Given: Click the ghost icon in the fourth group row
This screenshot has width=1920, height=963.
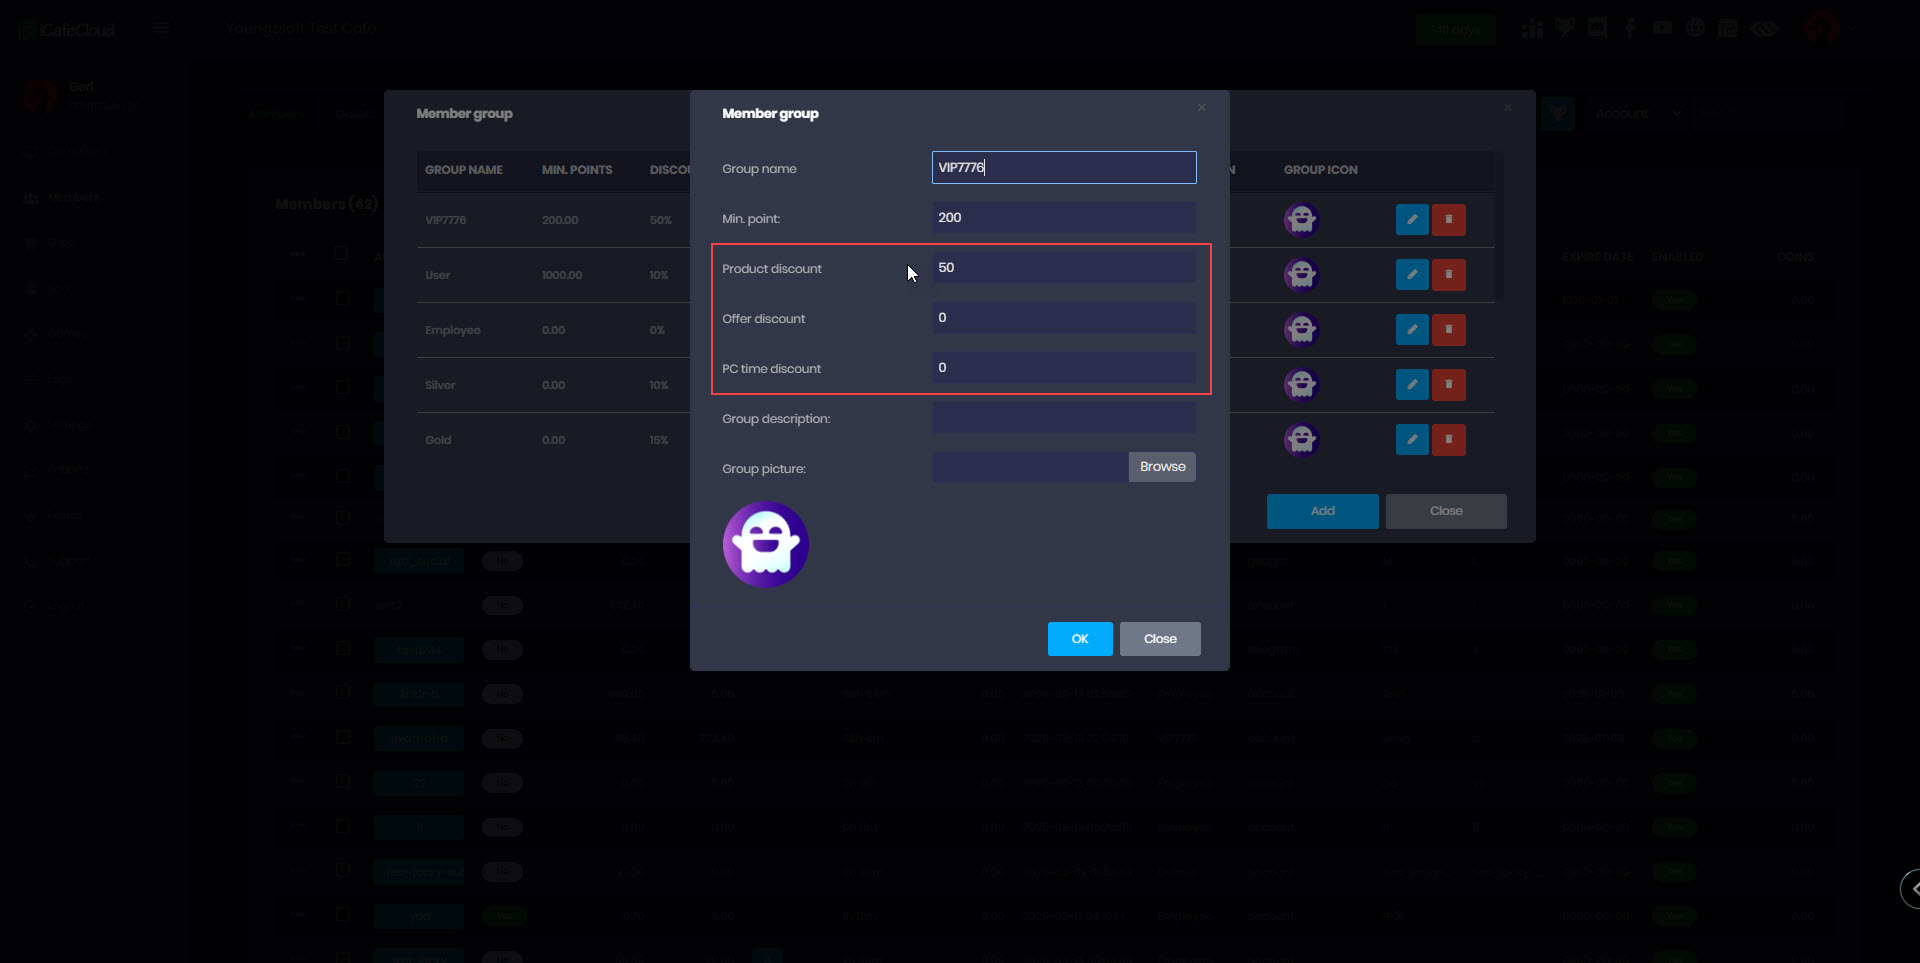Looking at the screenshot, I should click(x=1301, y=385).
